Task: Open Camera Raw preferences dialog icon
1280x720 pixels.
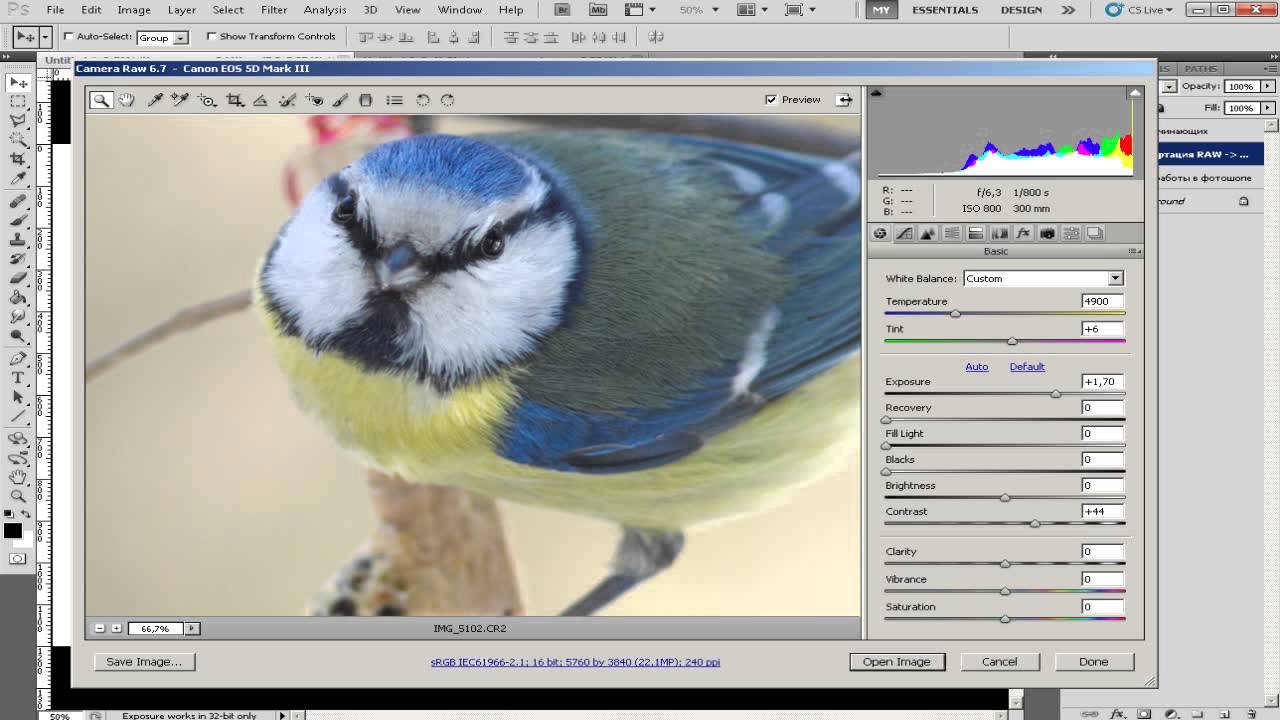Action: pos(395,100)
